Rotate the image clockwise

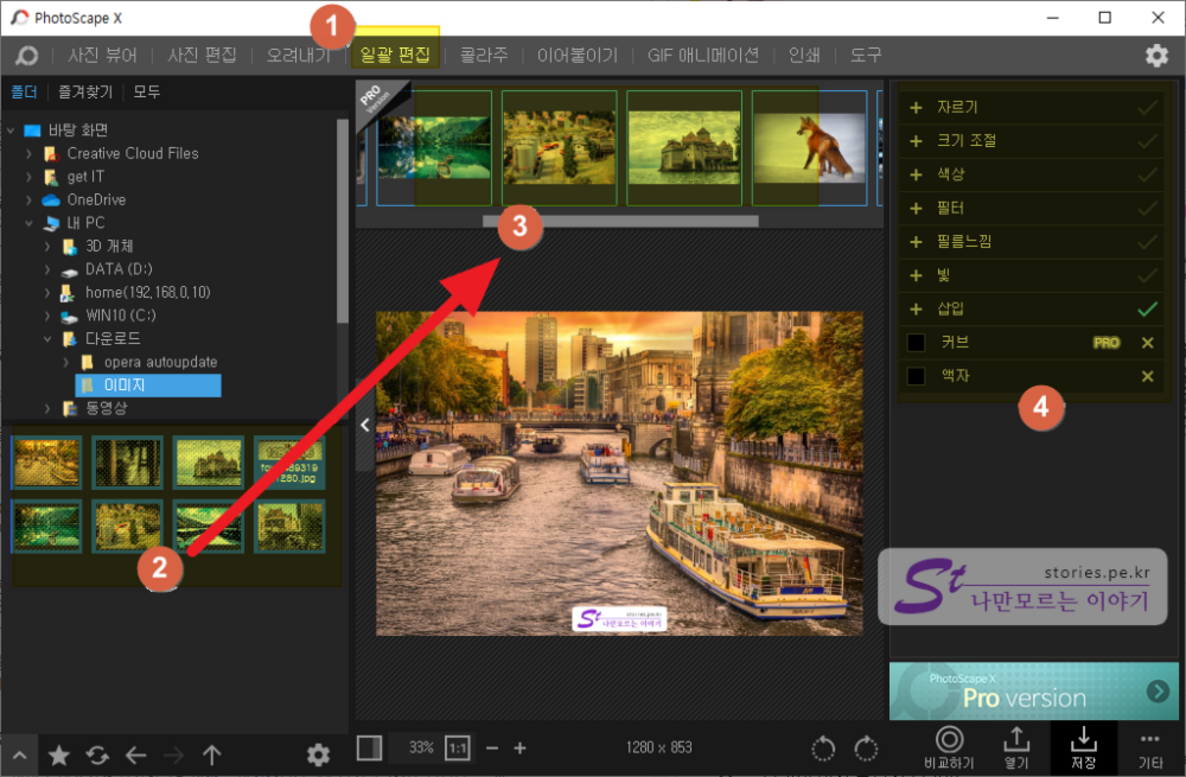click(866, 748)
